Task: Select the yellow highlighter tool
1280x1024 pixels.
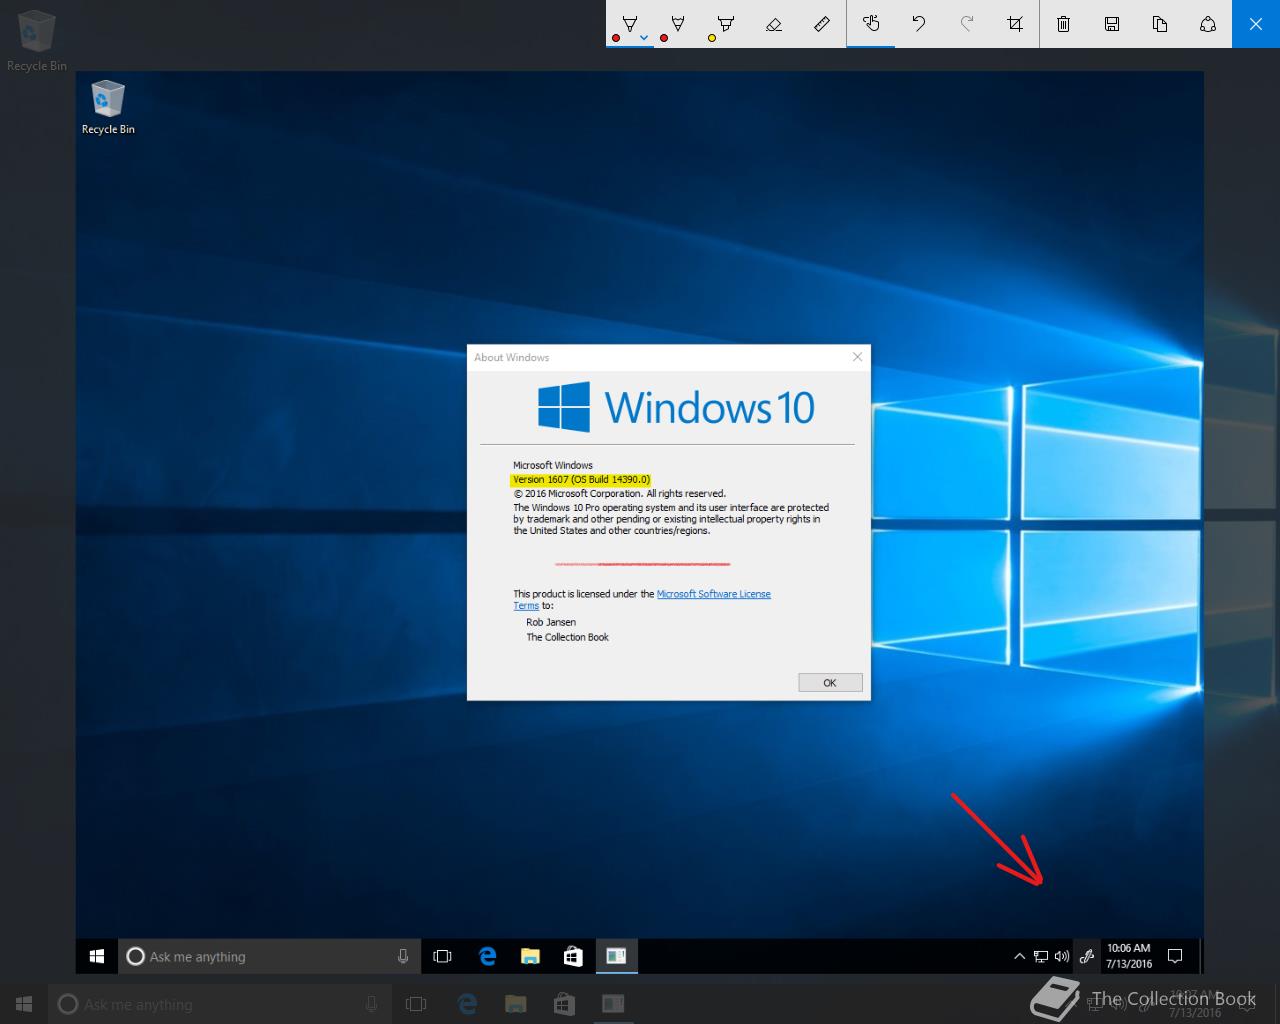Action: click(x=726, y=23)
